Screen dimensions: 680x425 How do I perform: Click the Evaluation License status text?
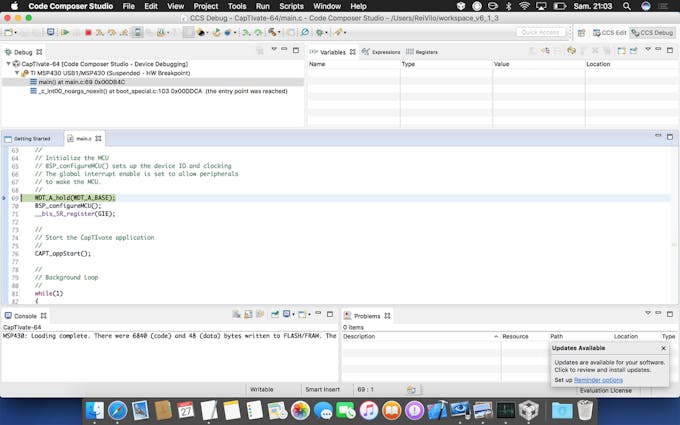click(605, 390)
